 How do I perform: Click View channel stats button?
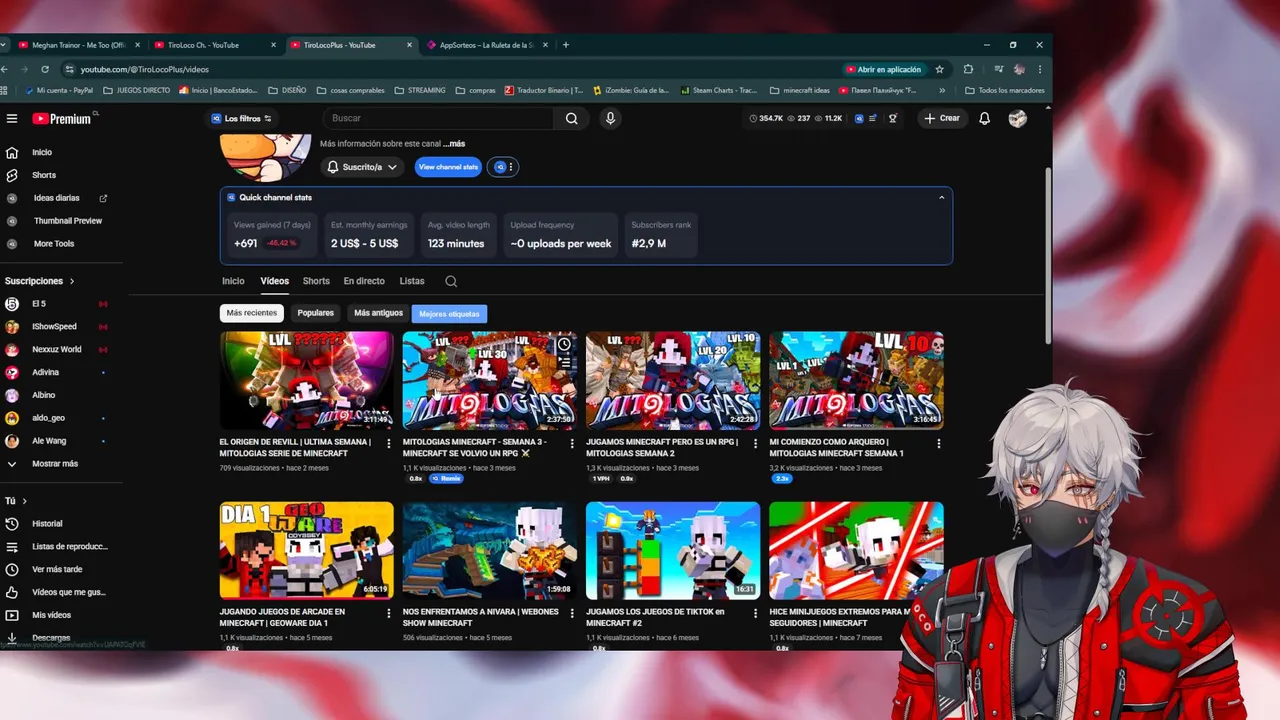(449, 167)
